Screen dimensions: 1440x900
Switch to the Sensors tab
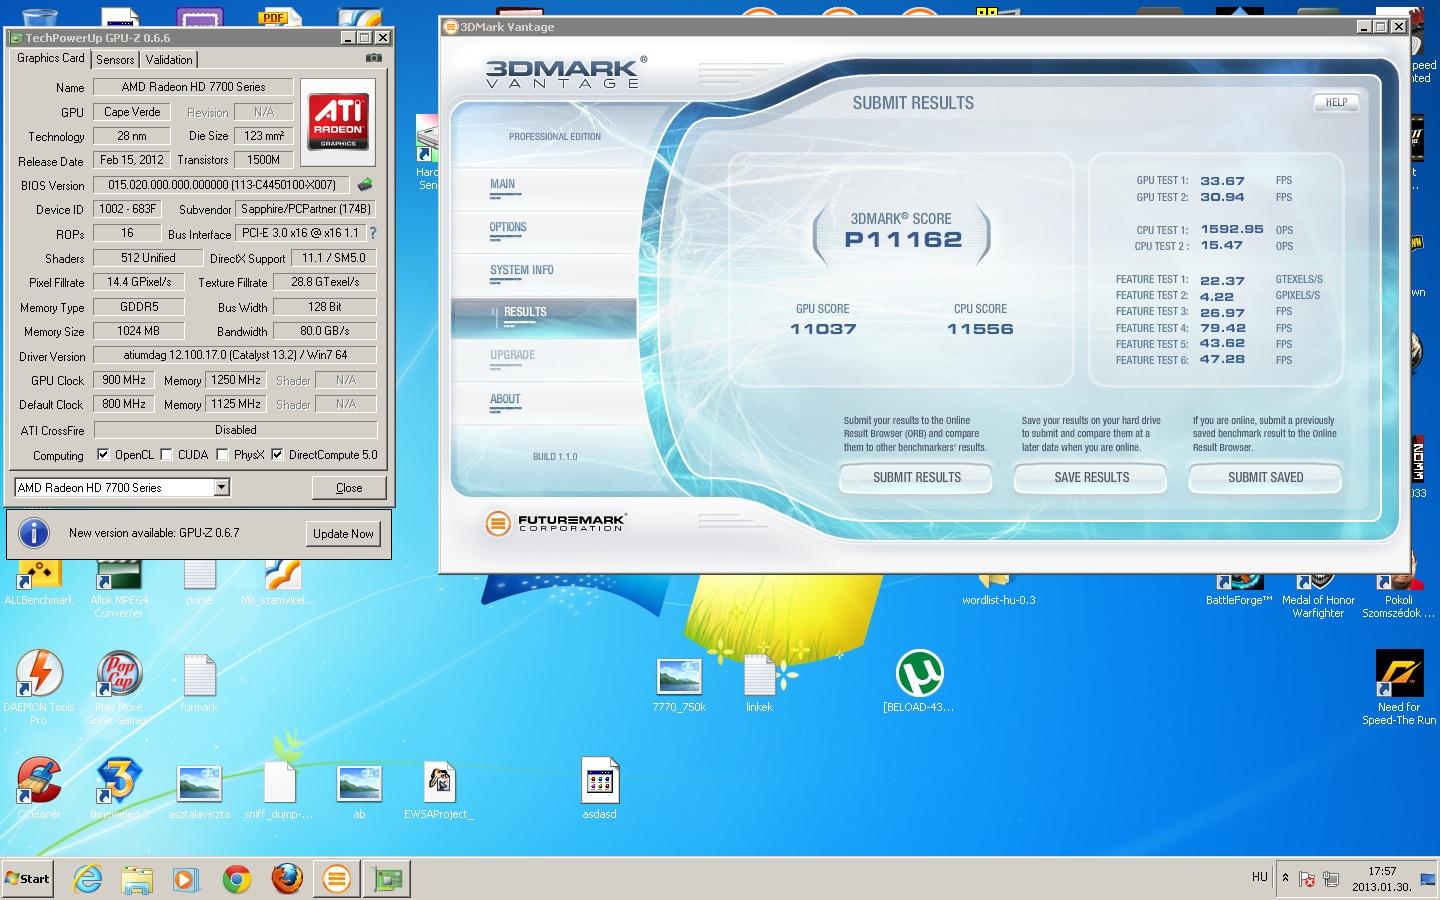click(115, 59)
